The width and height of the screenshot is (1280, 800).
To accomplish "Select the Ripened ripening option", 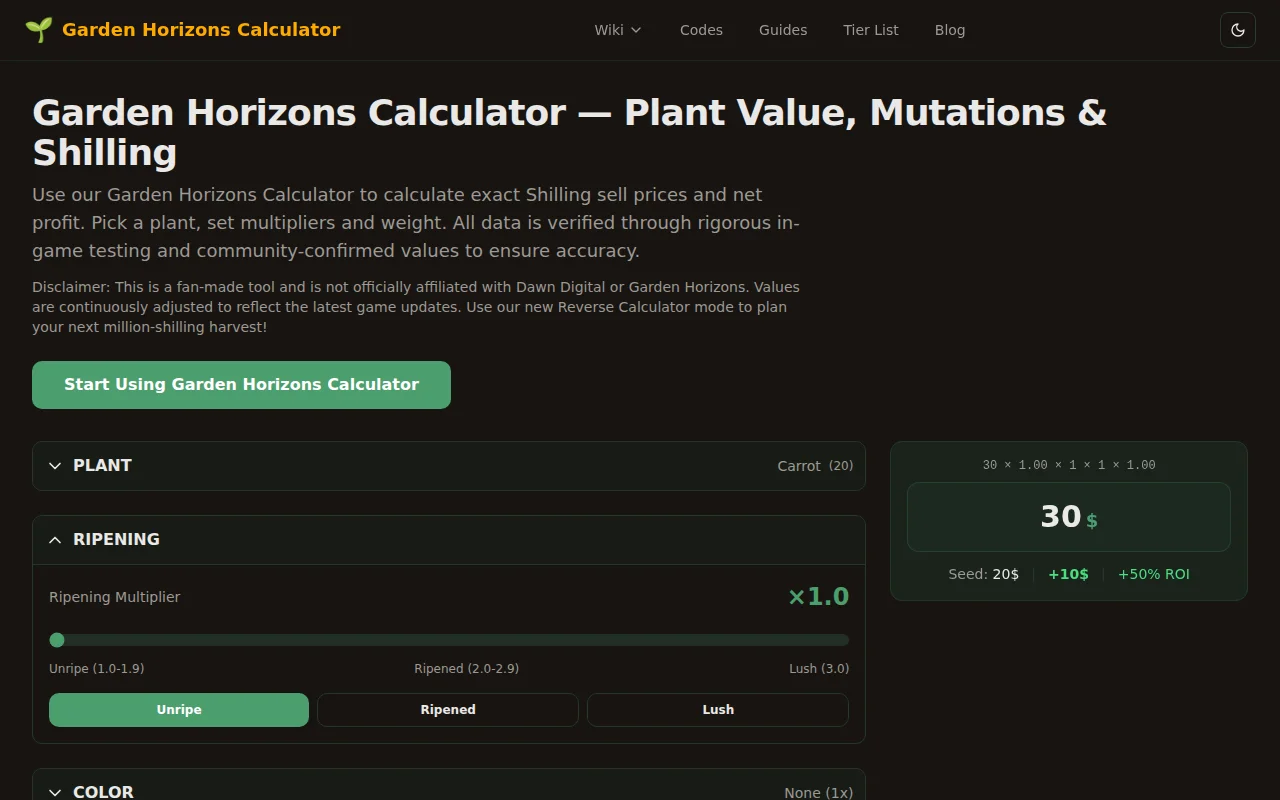I will click(448, 710).
